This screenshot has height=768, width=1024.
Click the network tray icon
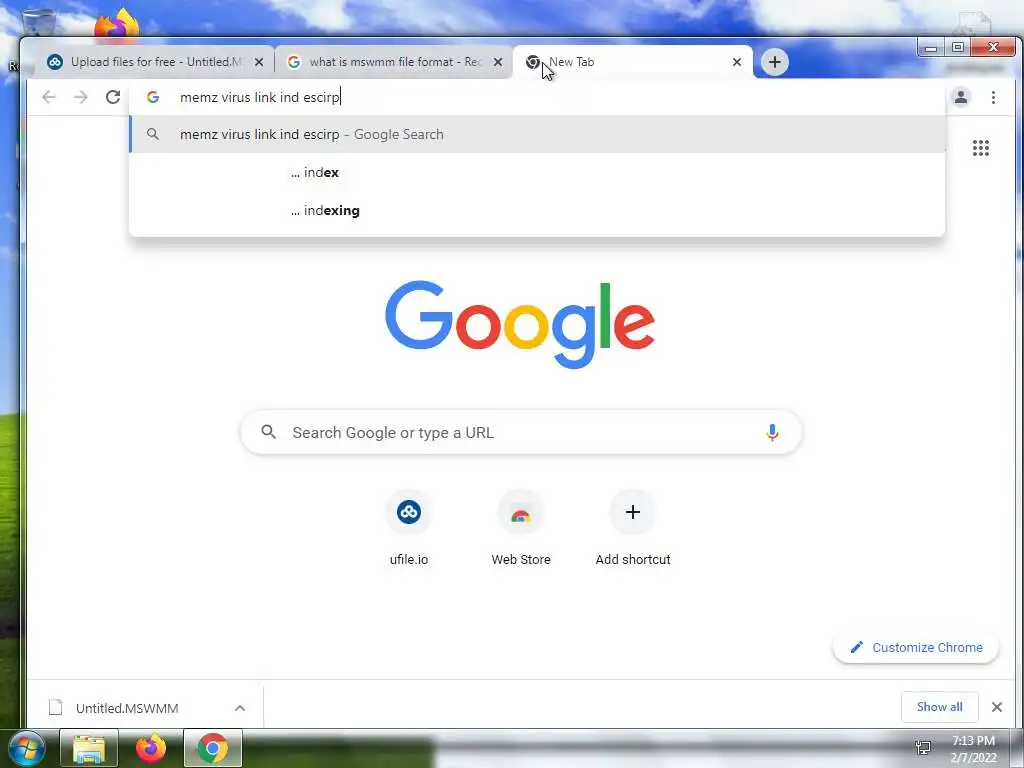coord(923,748)
